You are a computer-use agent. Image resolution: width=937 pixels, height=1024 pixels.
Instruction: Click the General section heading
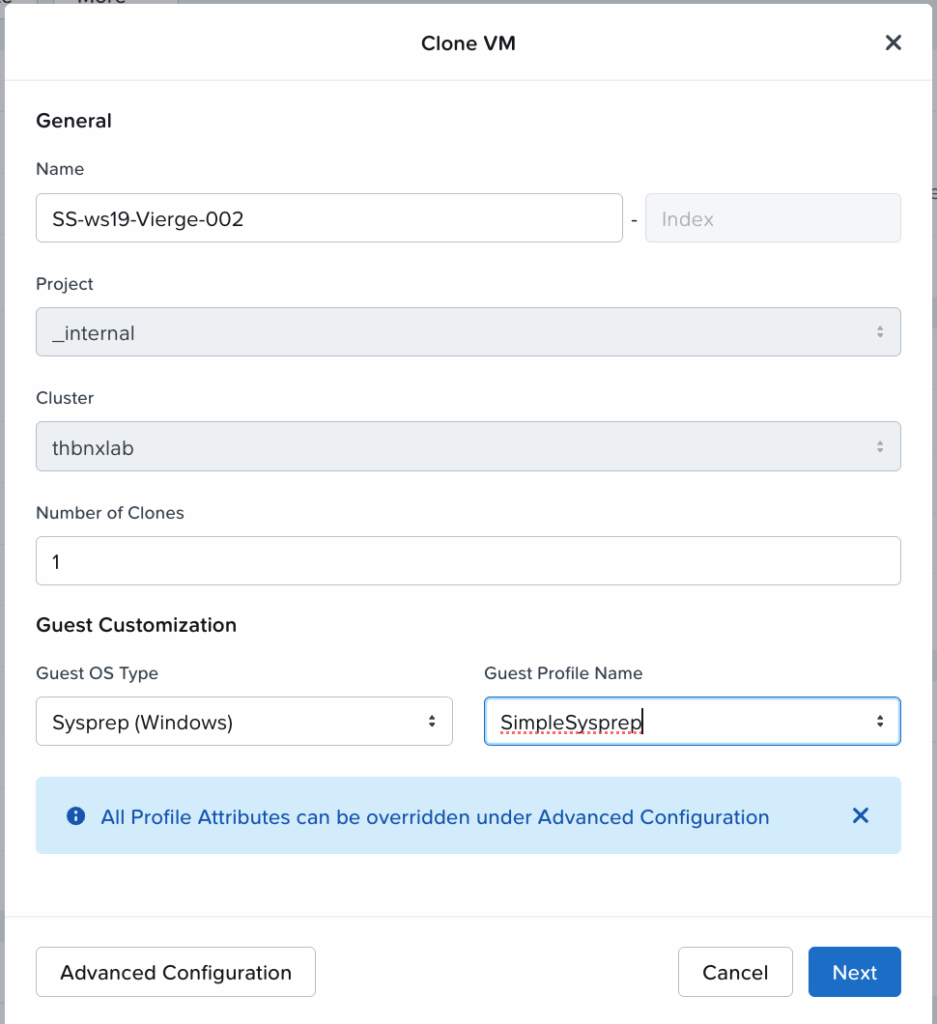tap(74, 121)
